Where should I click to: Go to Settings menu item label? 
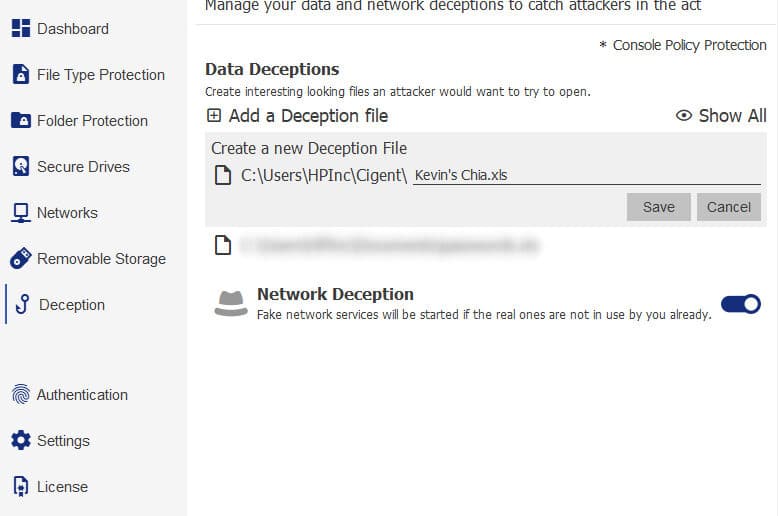click(64, 441)
